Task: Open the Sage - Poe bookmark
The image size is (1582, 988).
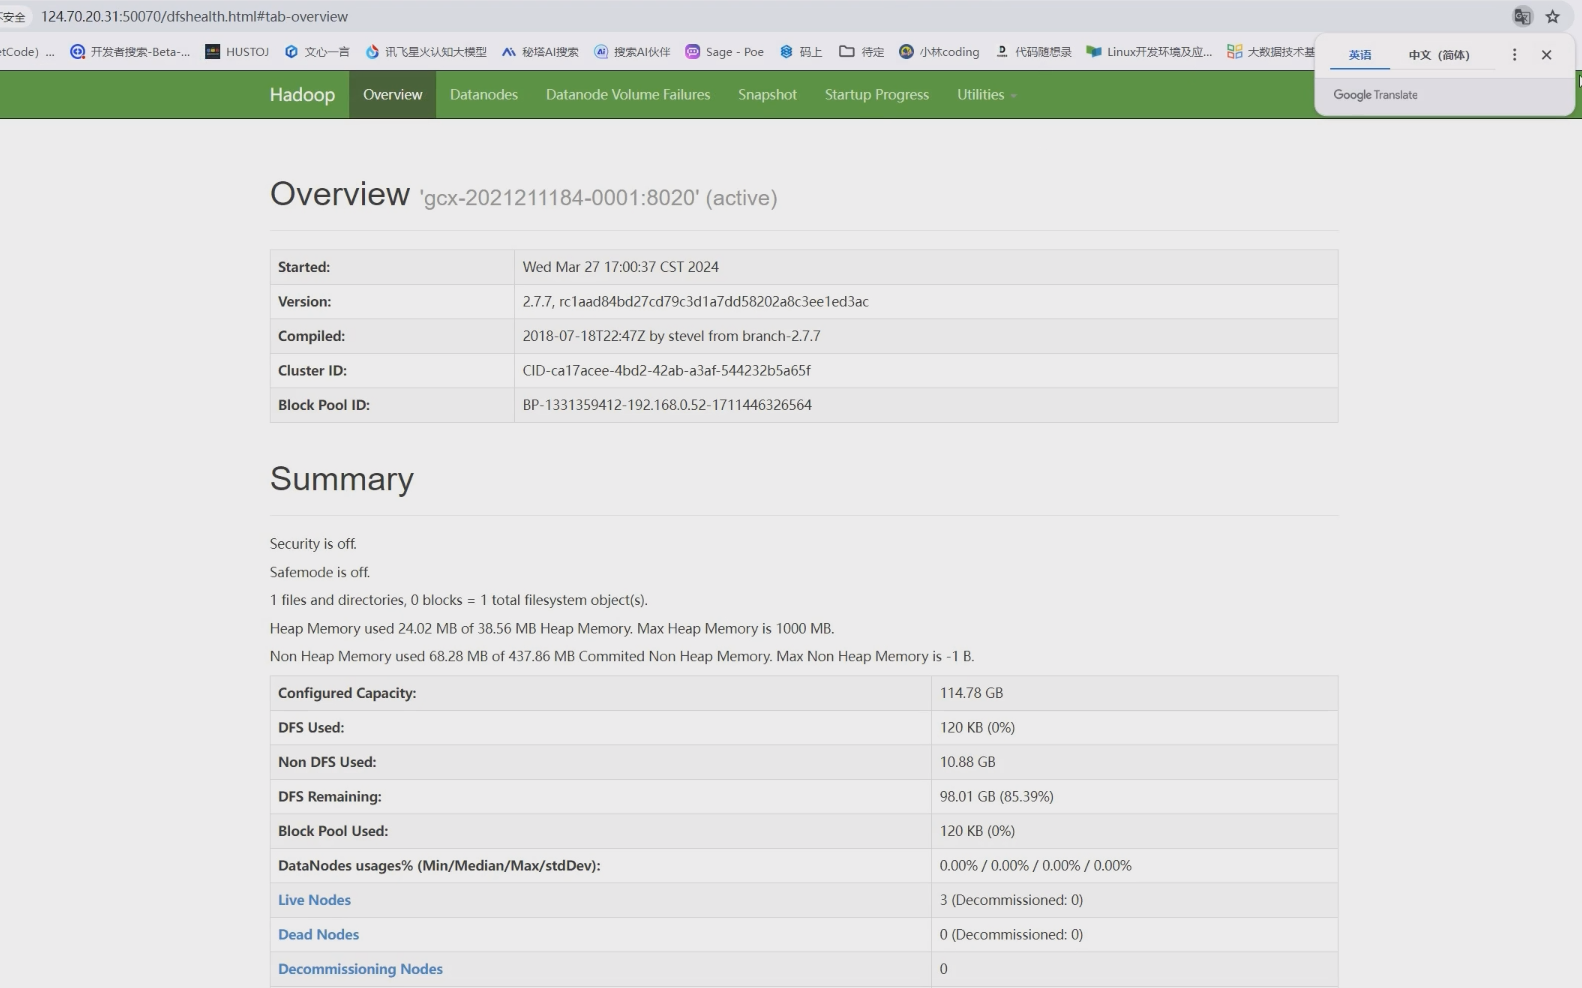Action: pyautogui.click(x=724, y=52)
